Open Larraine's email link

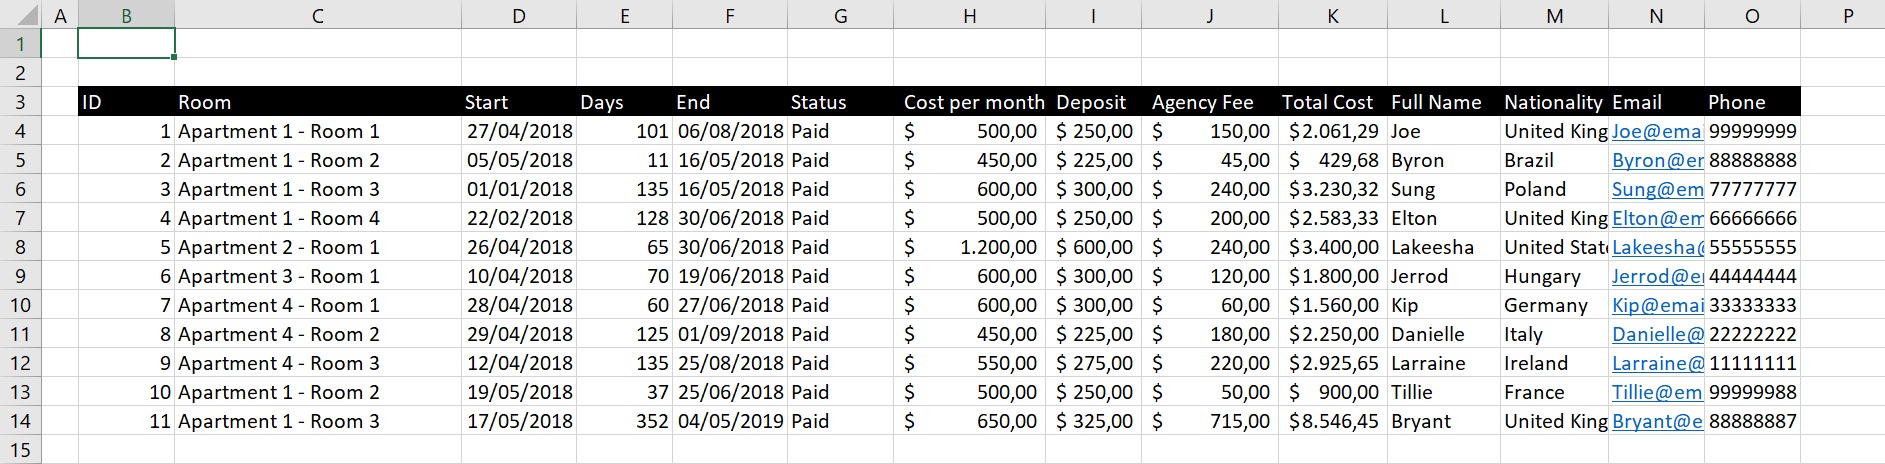(1657, 363)
